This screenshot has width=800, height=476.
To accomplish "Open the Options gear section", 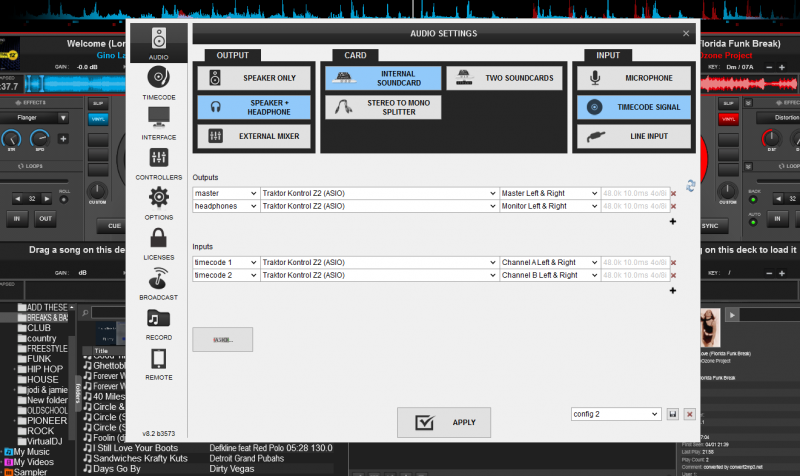I will point(159,203).
